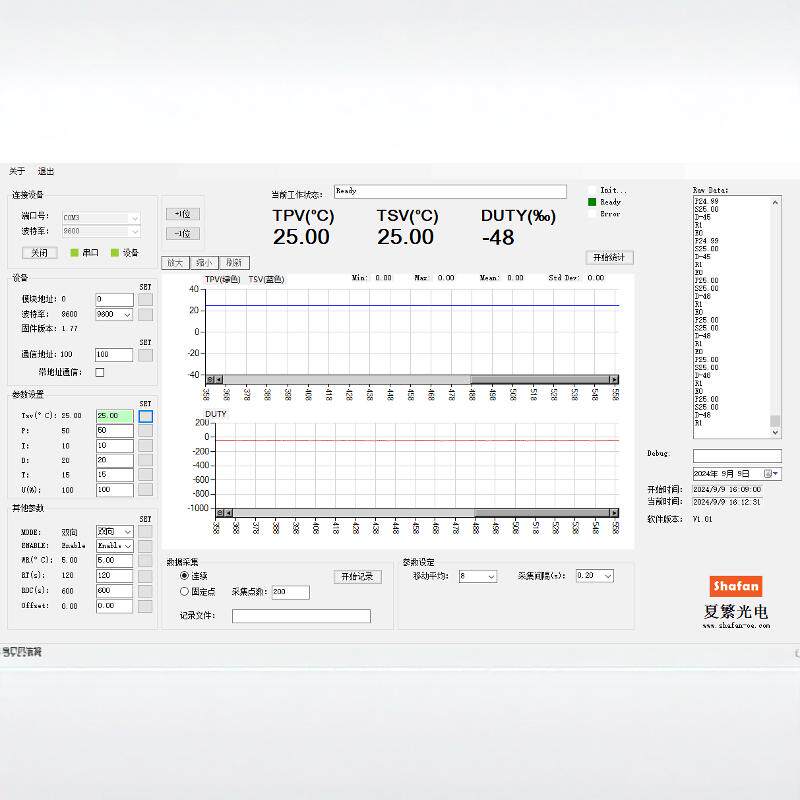This screenshot has width=800, height=800.
Task: Open the 关于 menu
Action: [17, 171]
